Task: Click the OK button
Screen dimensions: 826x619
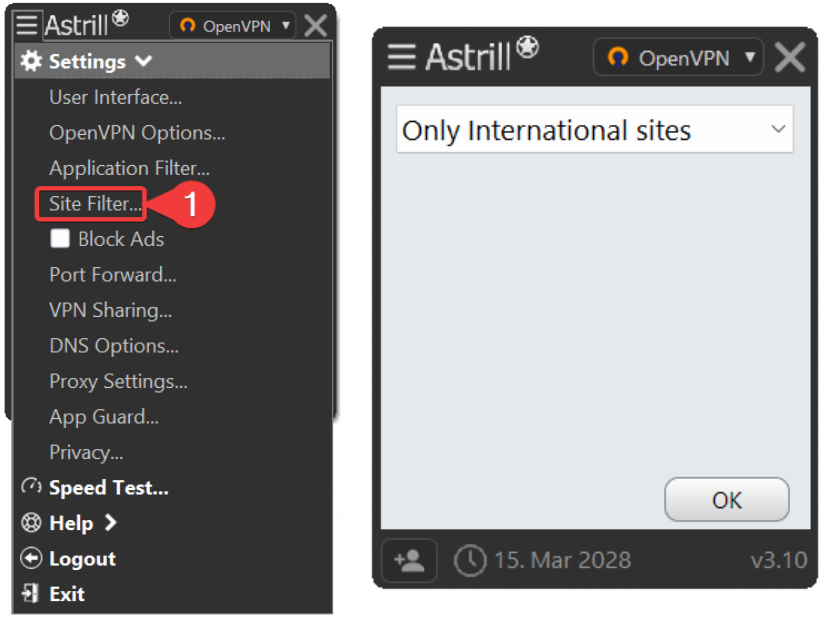Action: 727,499
